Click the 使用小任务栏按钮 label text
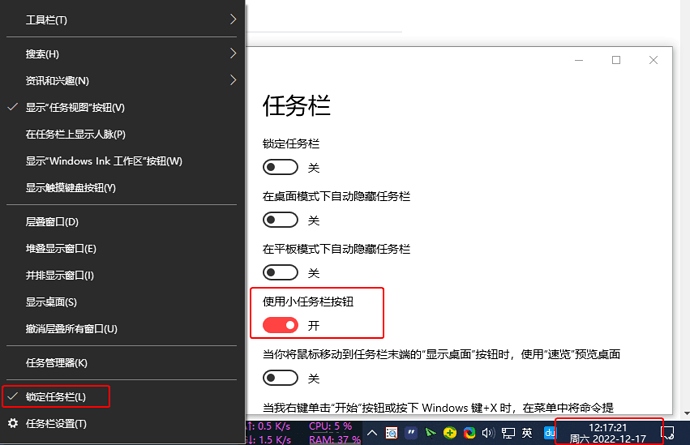Screen dimensions: 690x445 (308, 302)
